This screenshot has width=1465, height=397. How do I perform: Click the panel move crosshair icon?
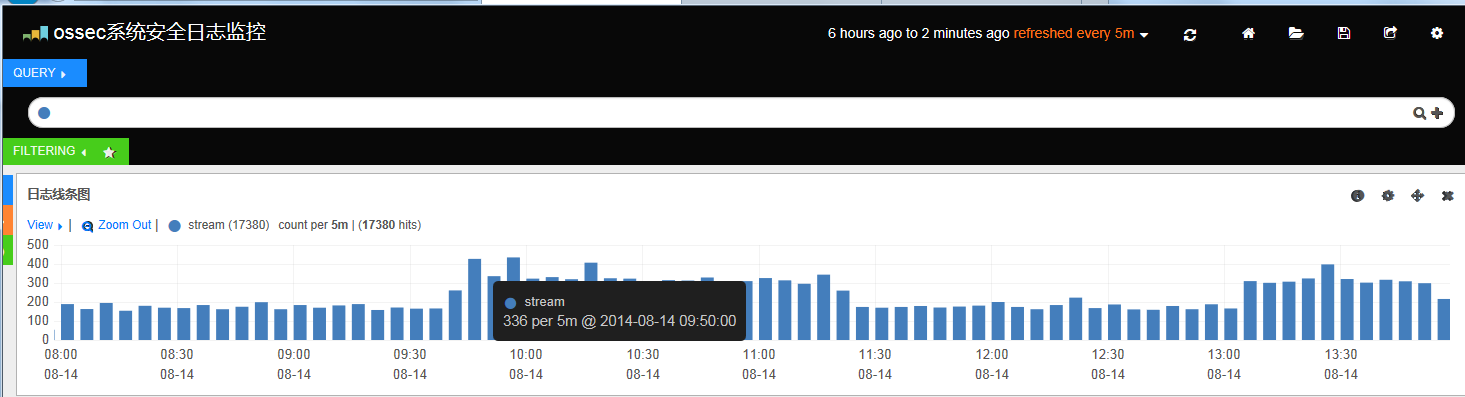(x=1417, y=196)
